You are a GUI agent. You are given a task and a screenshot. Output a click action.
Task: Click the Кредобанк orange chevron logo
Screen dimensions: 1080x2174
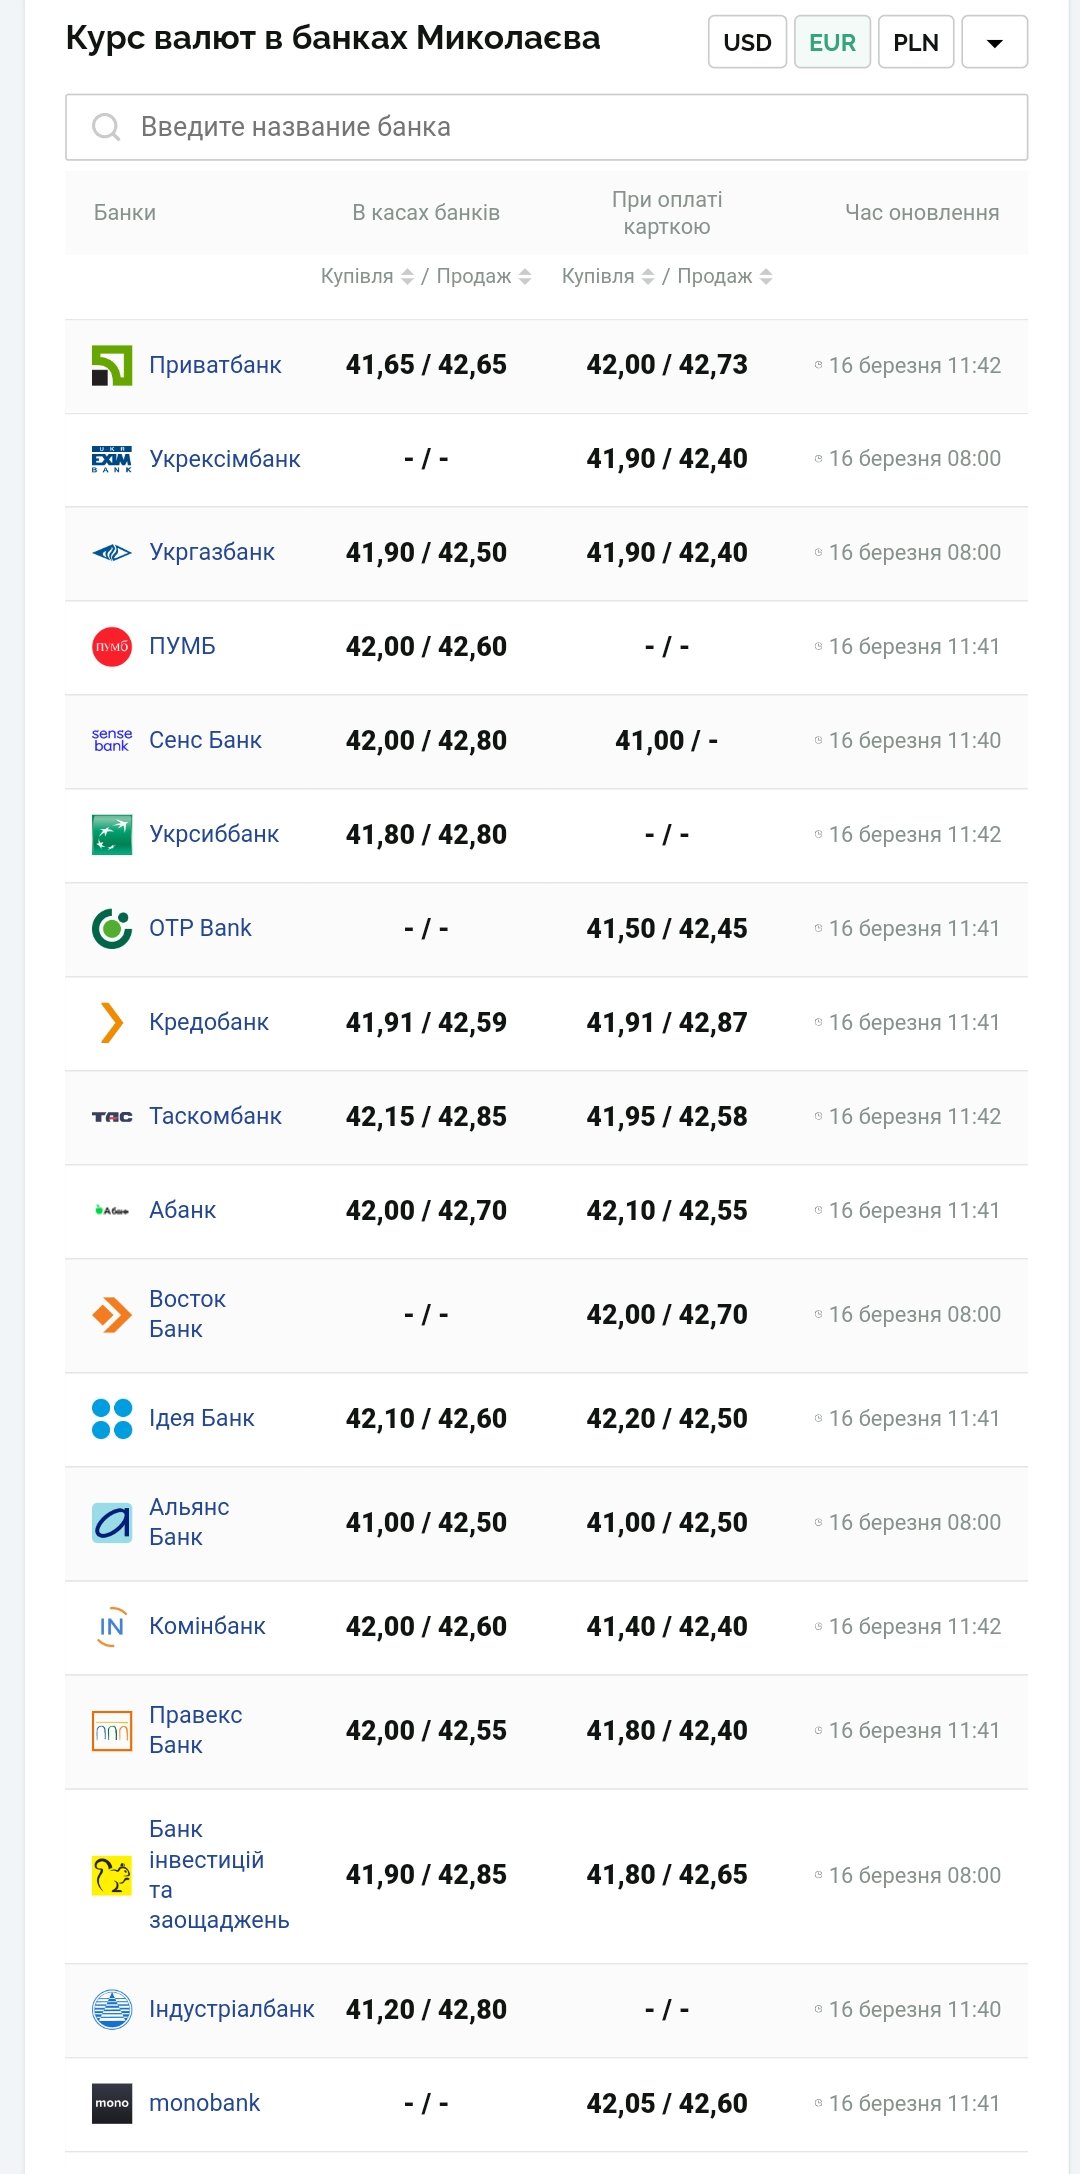tap(111, 1023)
